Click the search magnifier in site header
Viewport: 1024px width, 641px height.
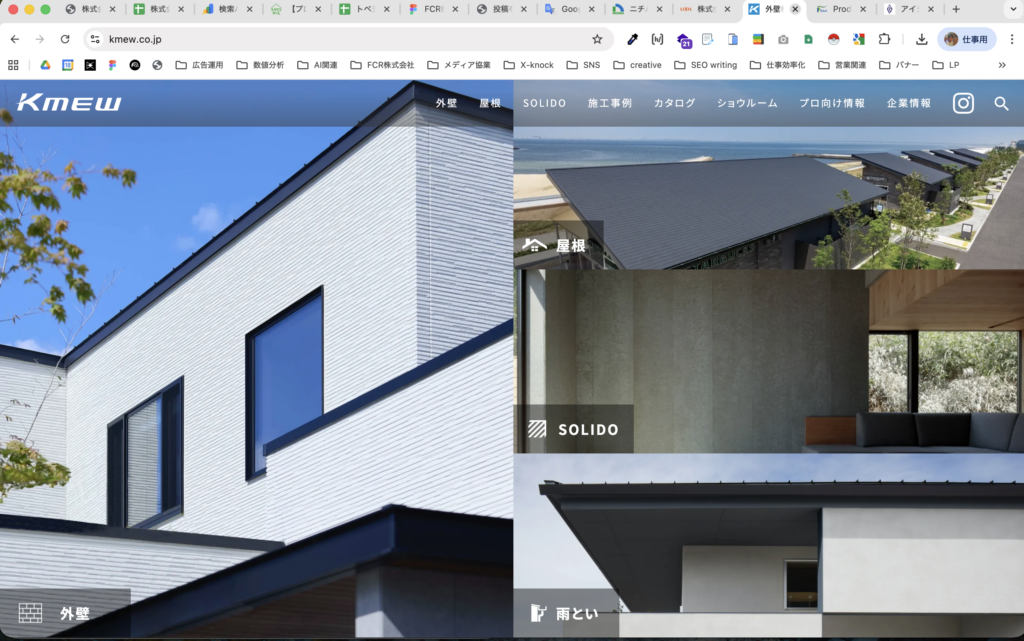1001,103
